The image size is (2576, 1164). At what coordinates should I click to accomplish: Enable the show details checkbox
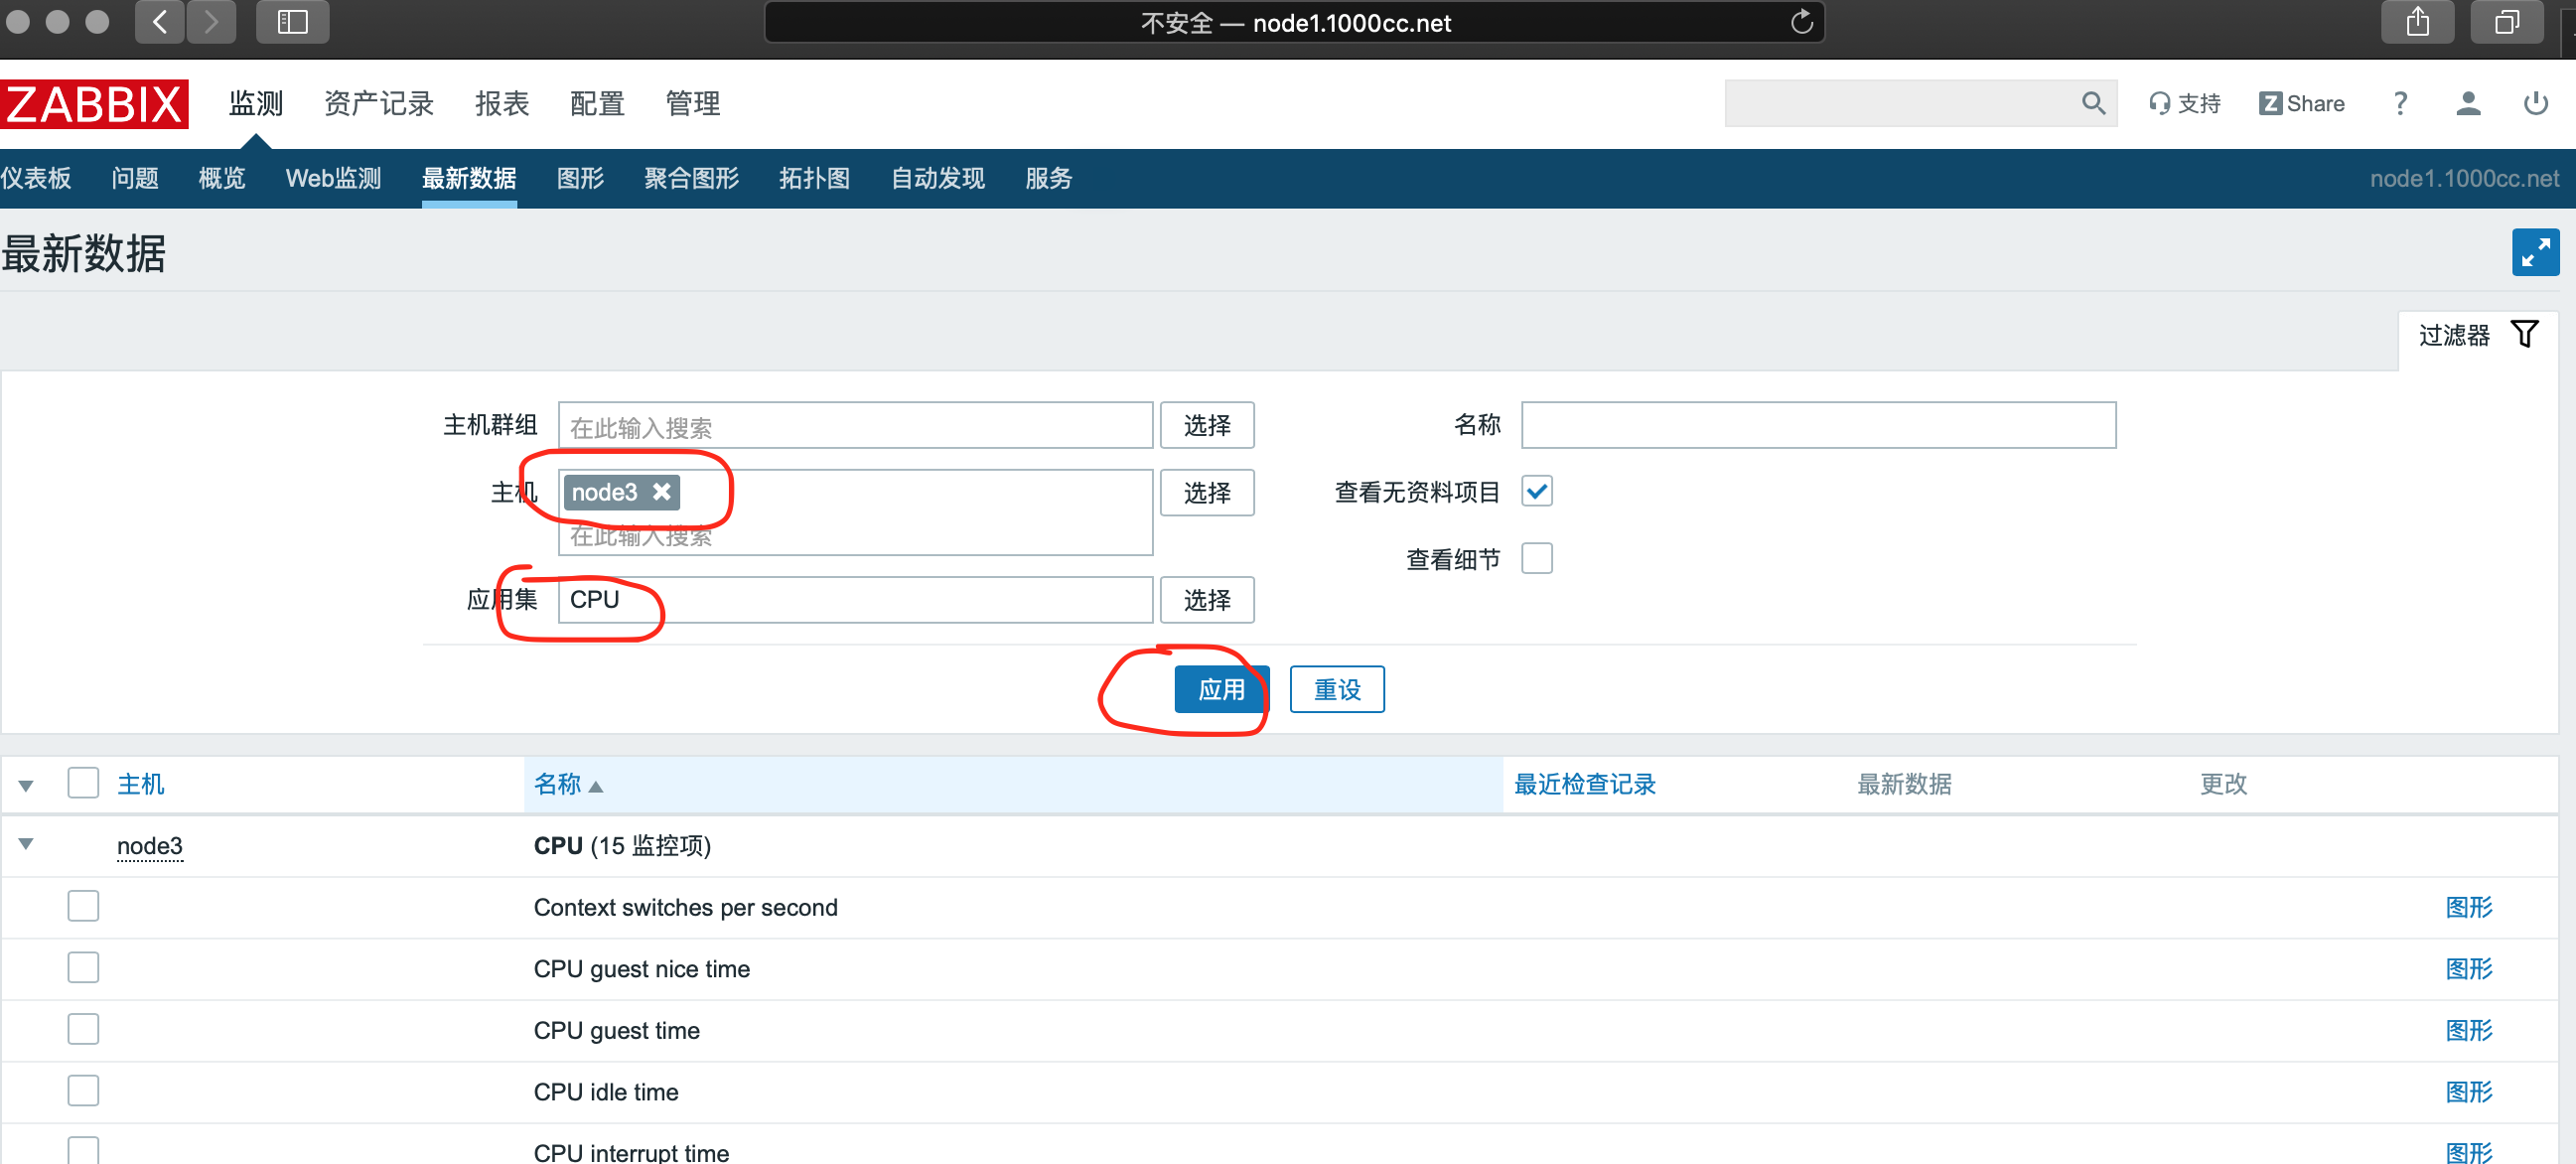click(x=1536, y=558)
